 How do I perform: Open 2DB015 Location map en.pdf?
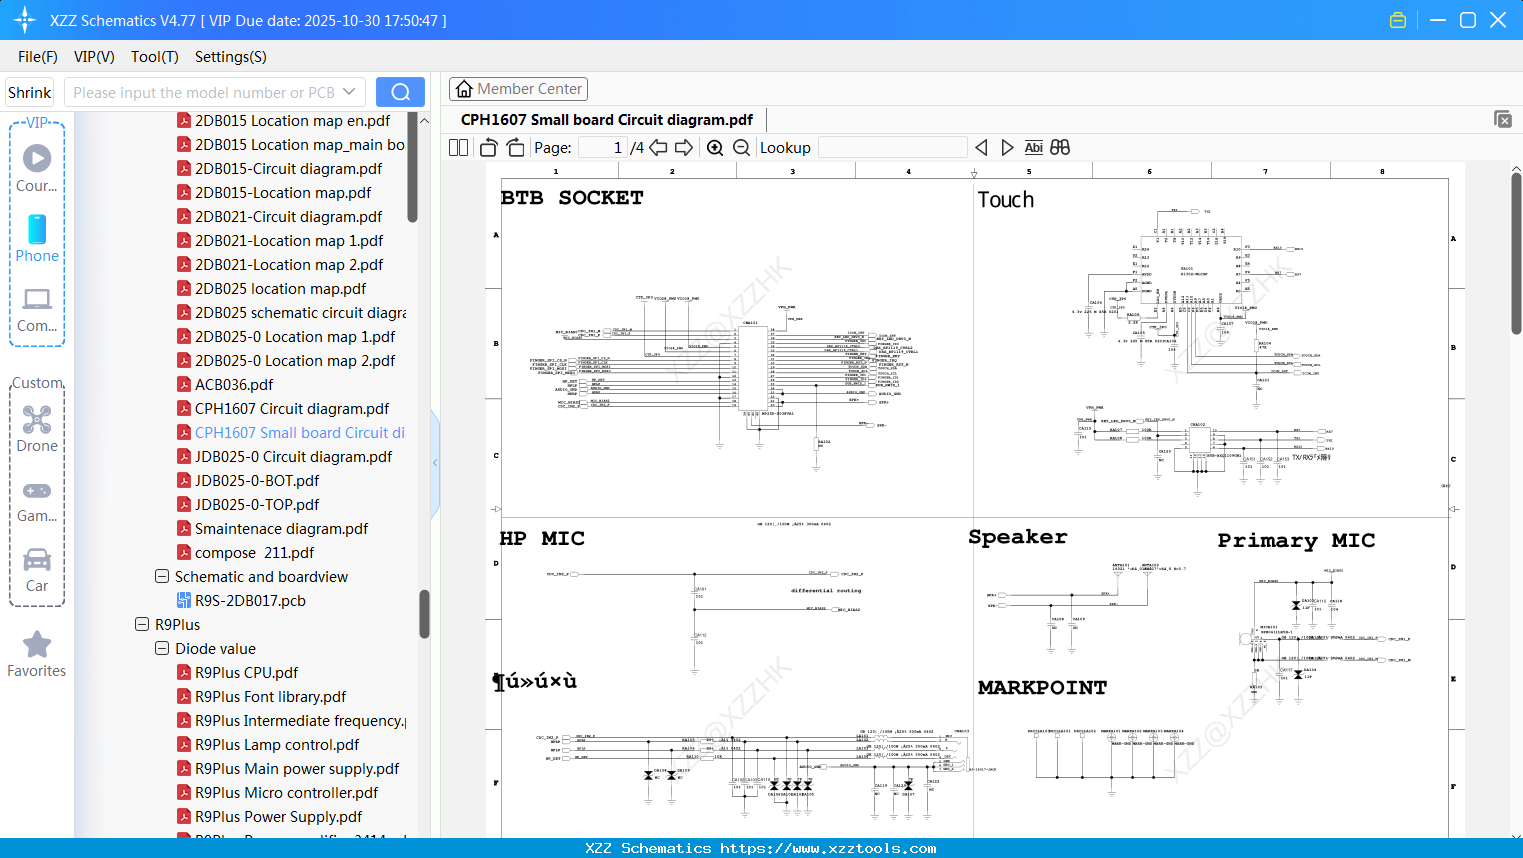[x=292, y=121]
